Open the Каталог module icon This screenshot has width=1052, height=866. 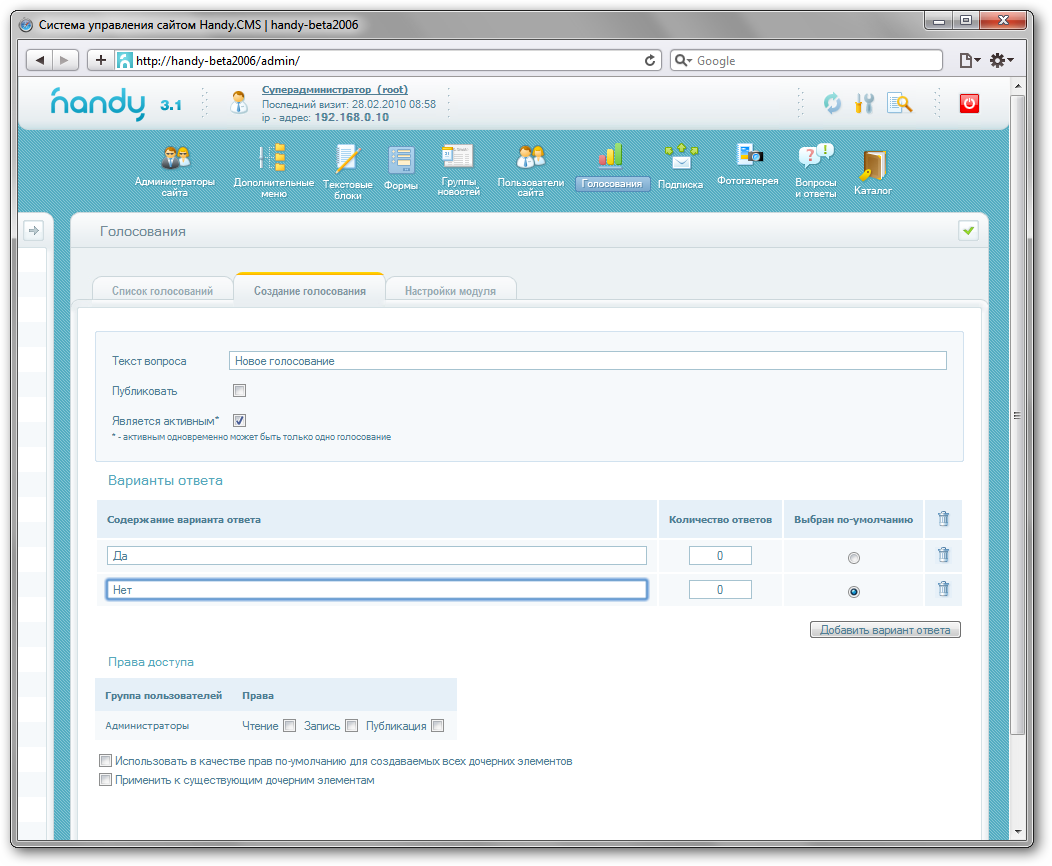[x=873, y=164]
